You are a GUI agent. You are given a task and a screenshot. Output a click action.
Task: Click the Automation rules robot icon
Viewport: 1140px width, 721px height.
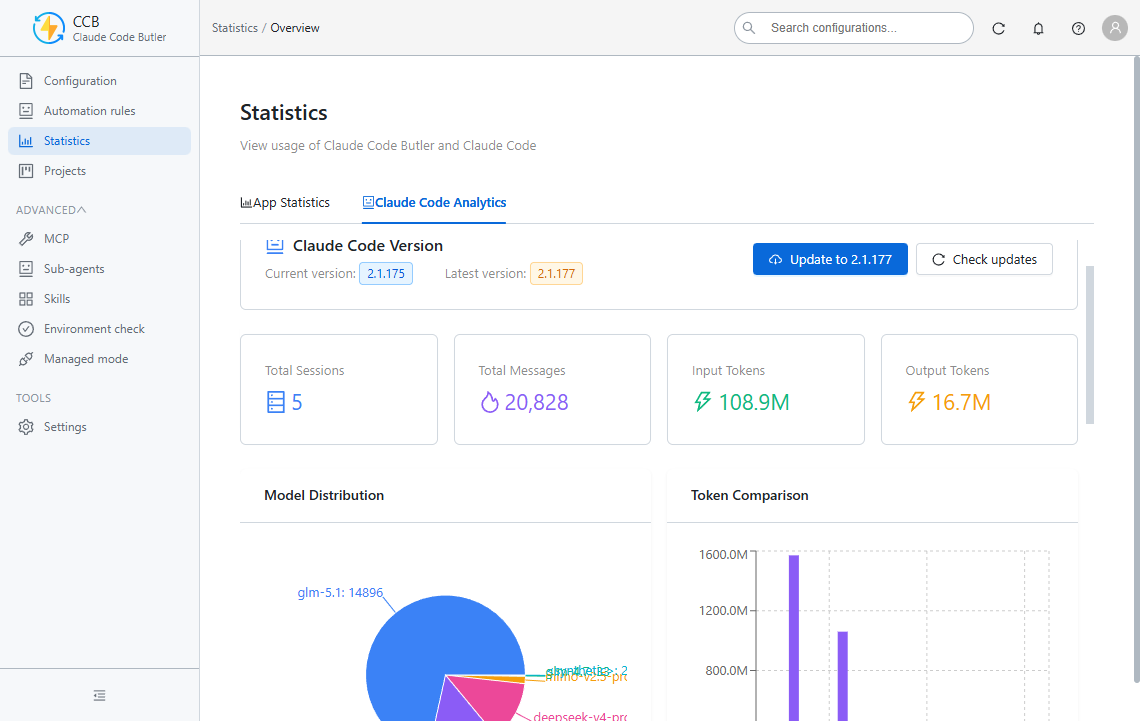point(26,110)
